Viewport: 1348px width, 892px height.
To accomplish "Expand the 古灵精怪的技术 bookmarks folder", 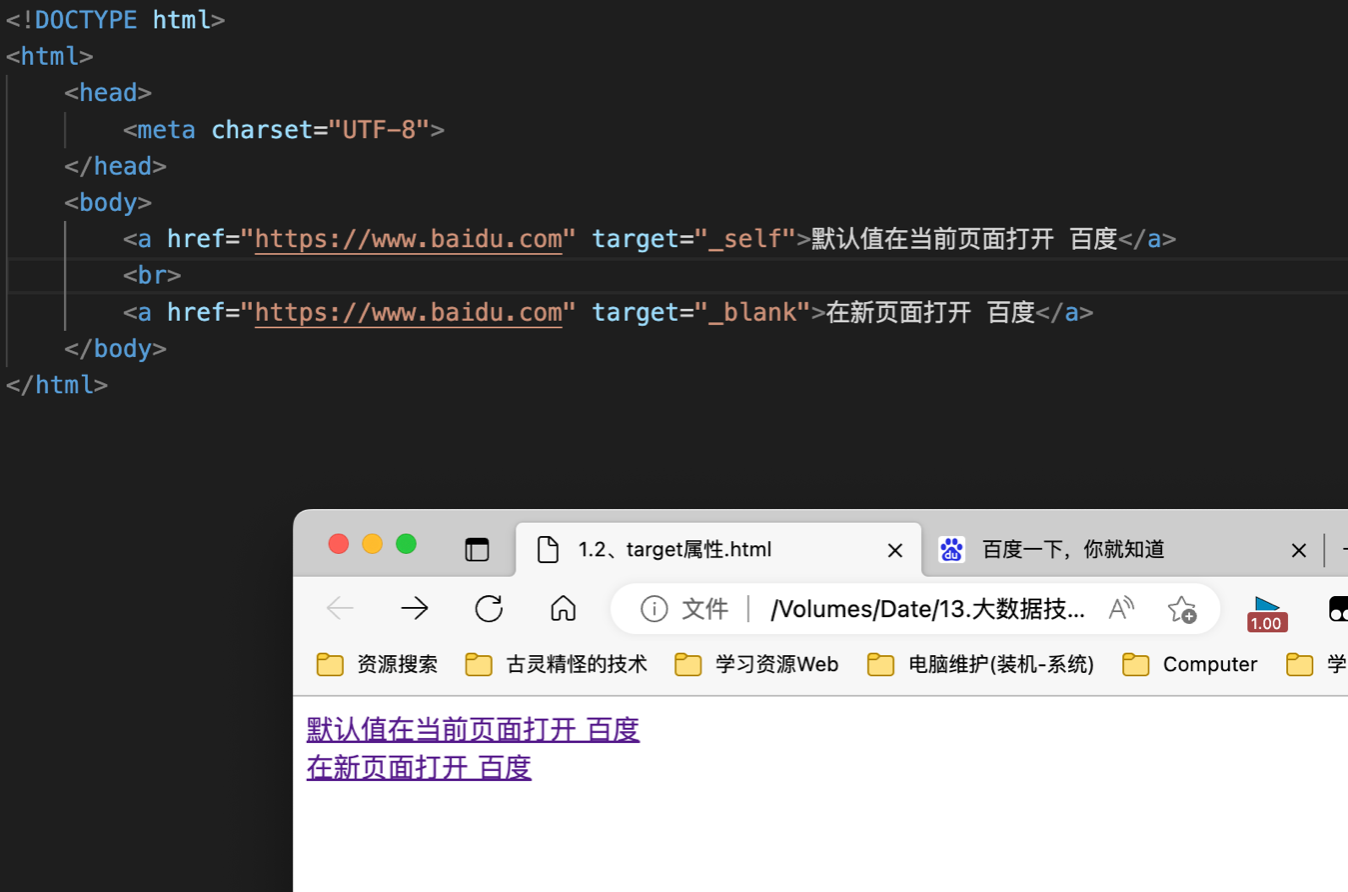I will coord(557,664).
